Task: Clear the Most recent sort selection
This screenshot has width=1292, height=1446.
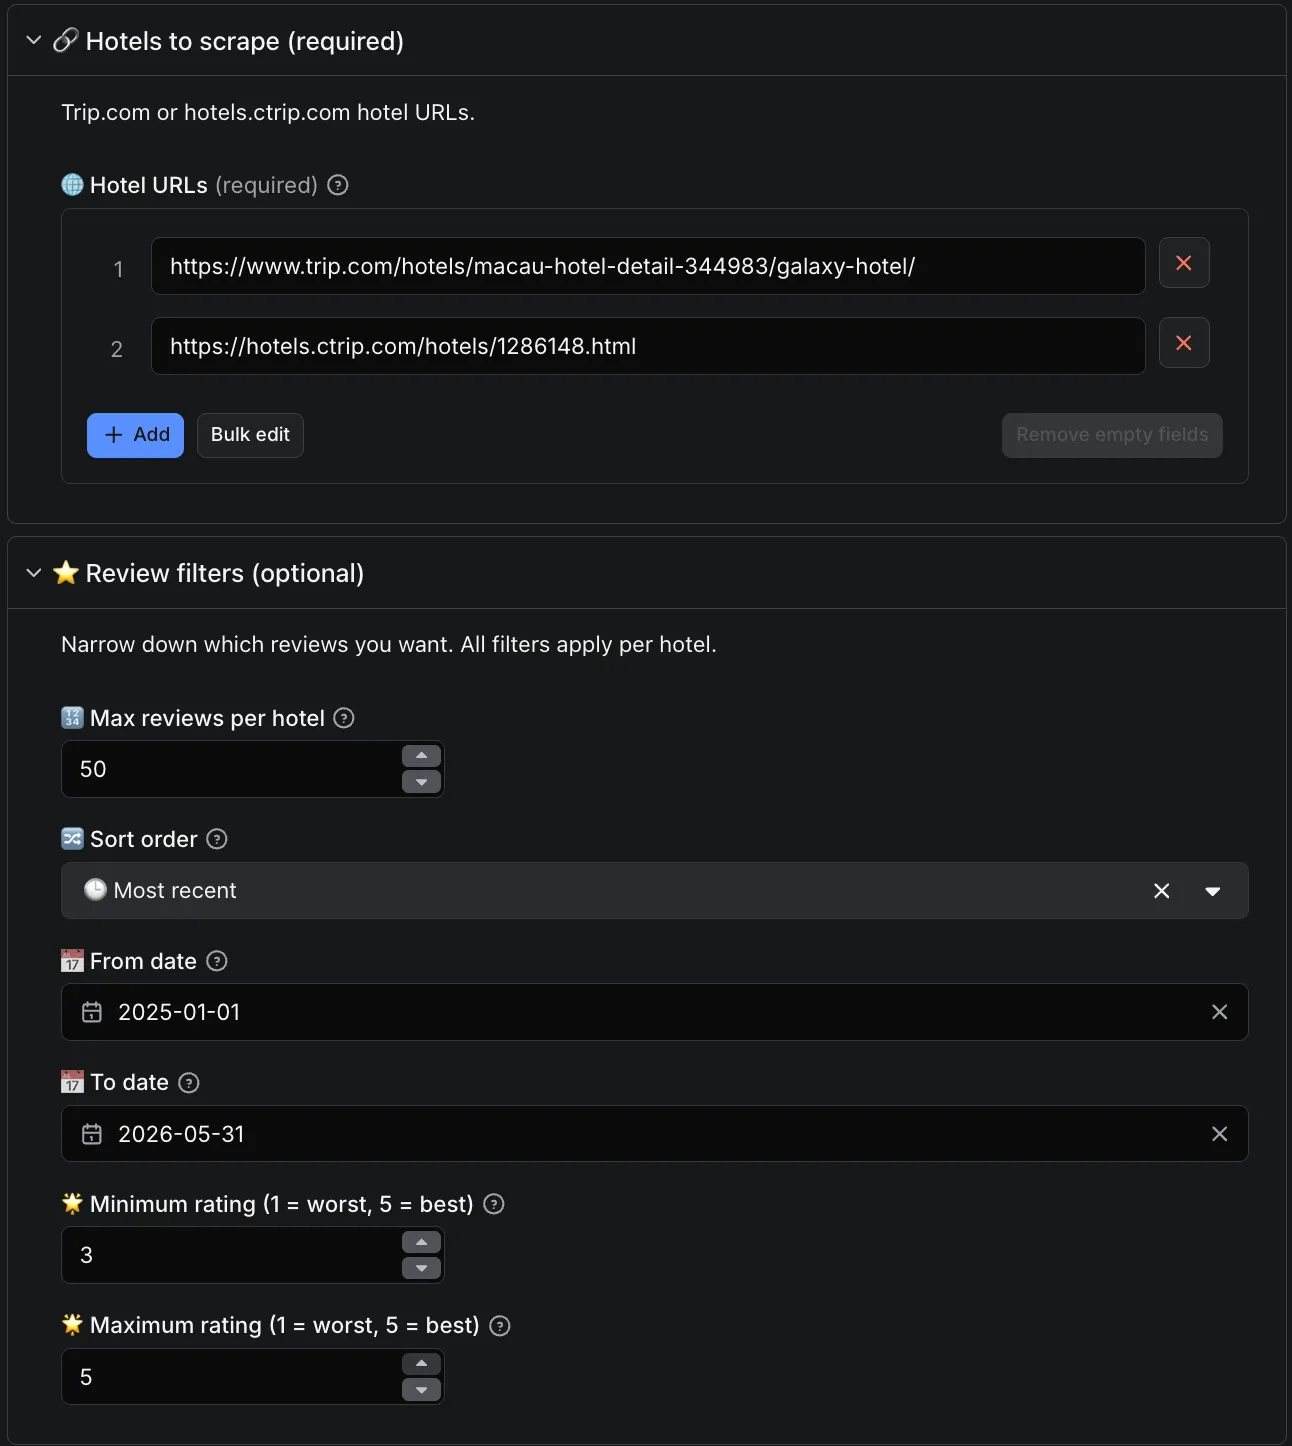Action: pyautogui.click(x=1162, y=891)
